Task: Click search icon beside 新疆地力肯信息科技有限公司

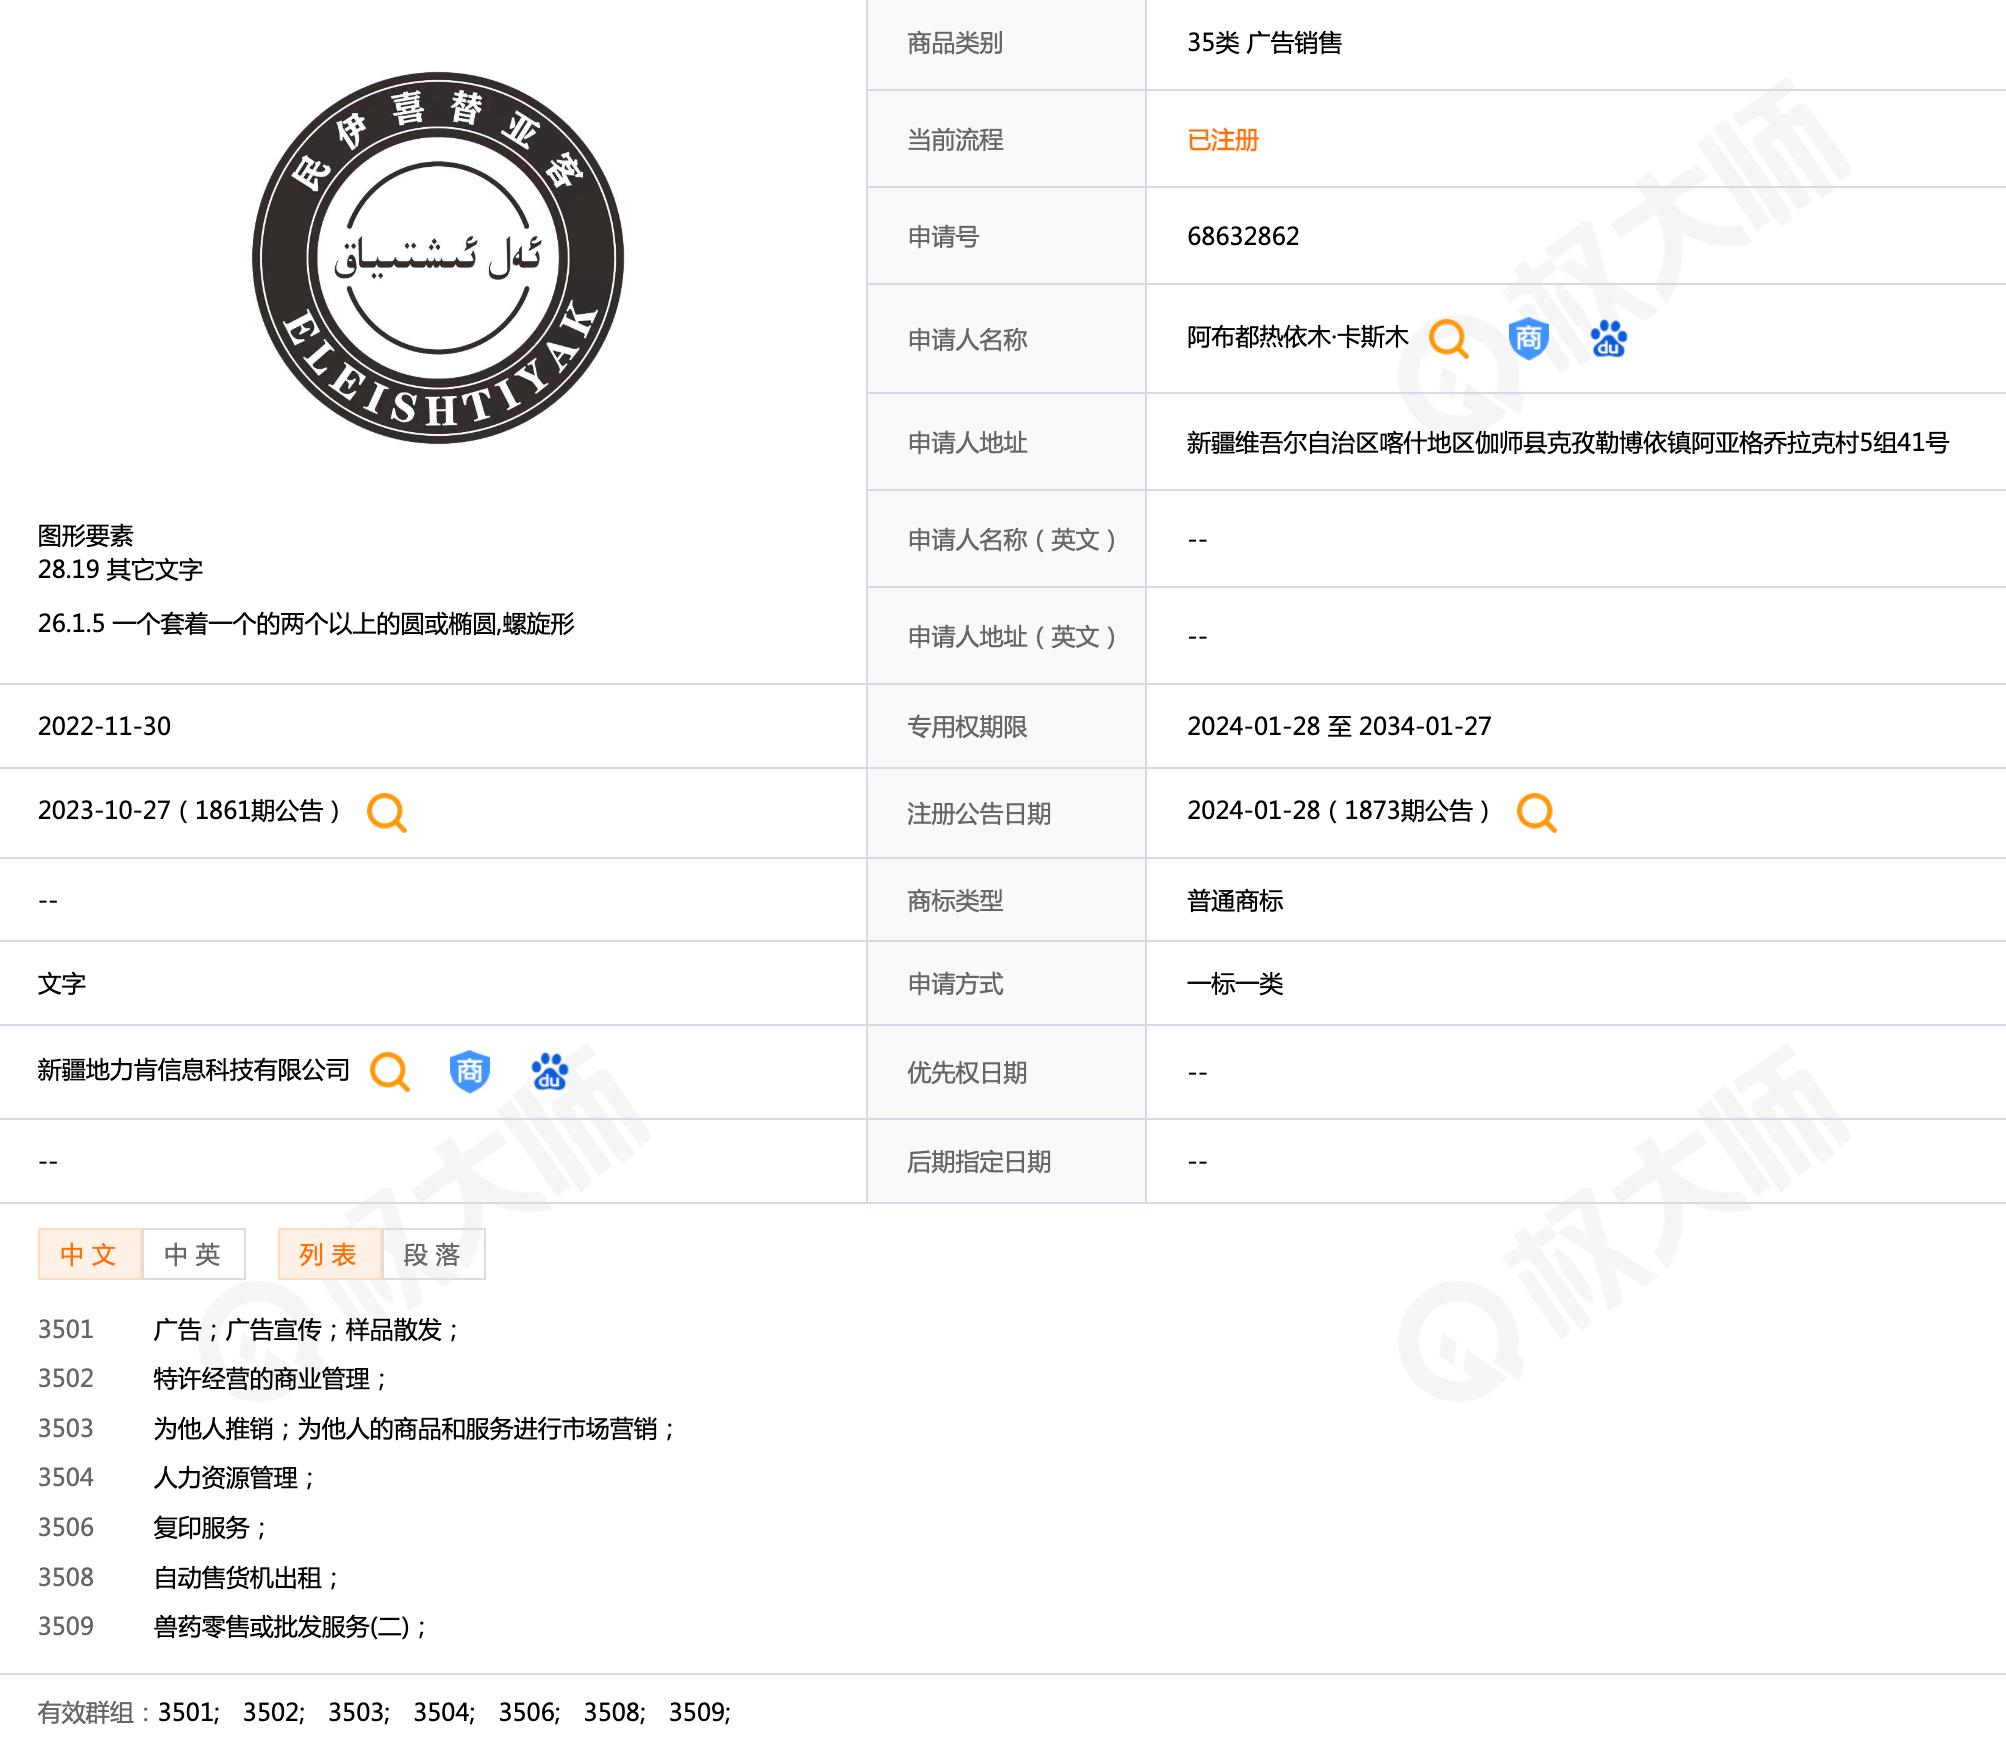Action: (x=389, y=1071)
